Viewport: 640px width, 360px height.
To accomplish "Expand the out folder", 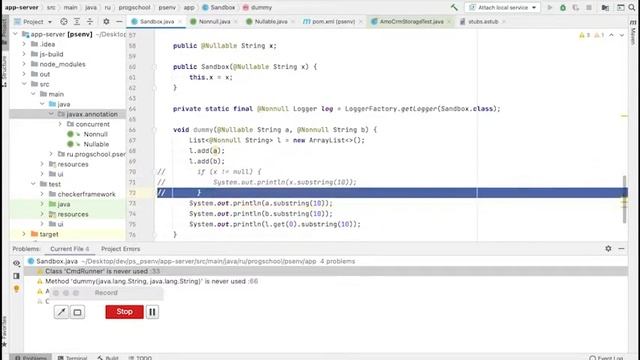I will pos(24,74).
